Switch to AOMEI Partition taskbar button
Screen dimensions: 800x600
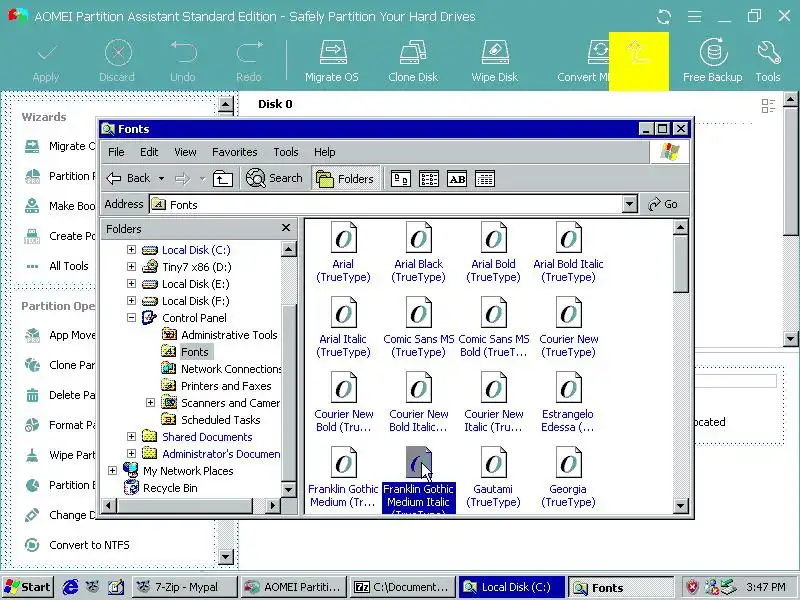pos(293,587)
